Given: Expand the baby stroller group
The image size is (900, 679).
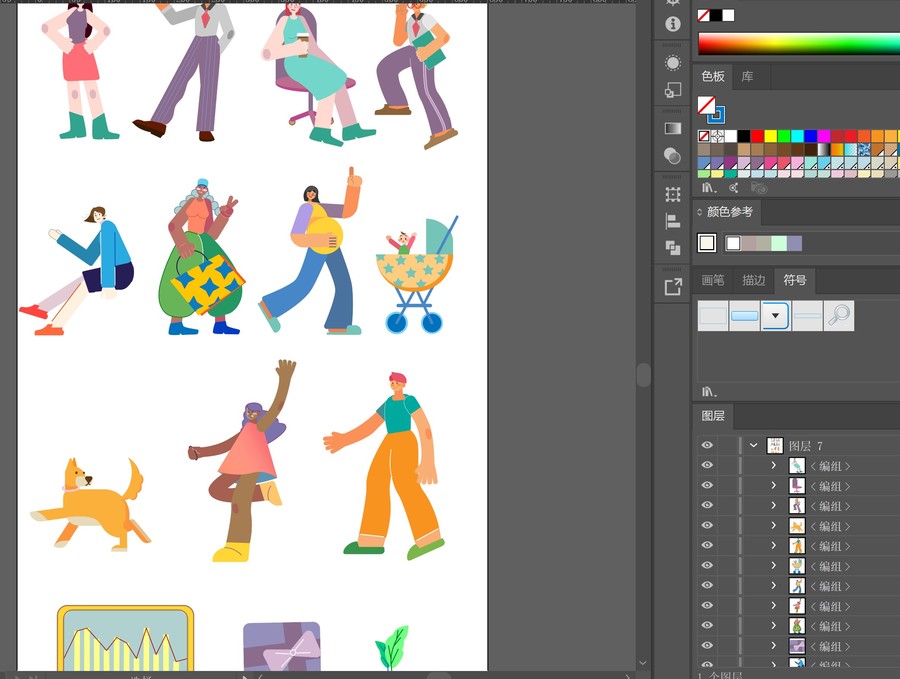Looking at the screenshot, I should point(774,565).
